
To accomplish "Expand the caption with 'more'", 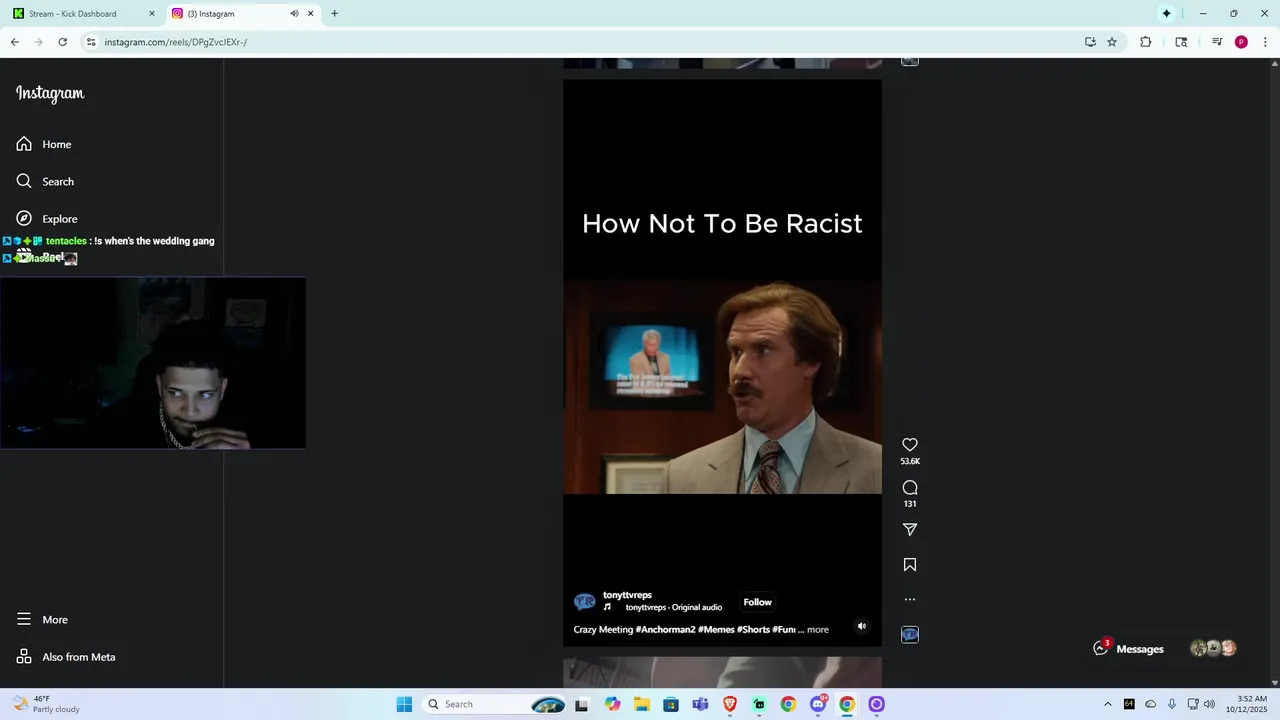I will (818, 630).
